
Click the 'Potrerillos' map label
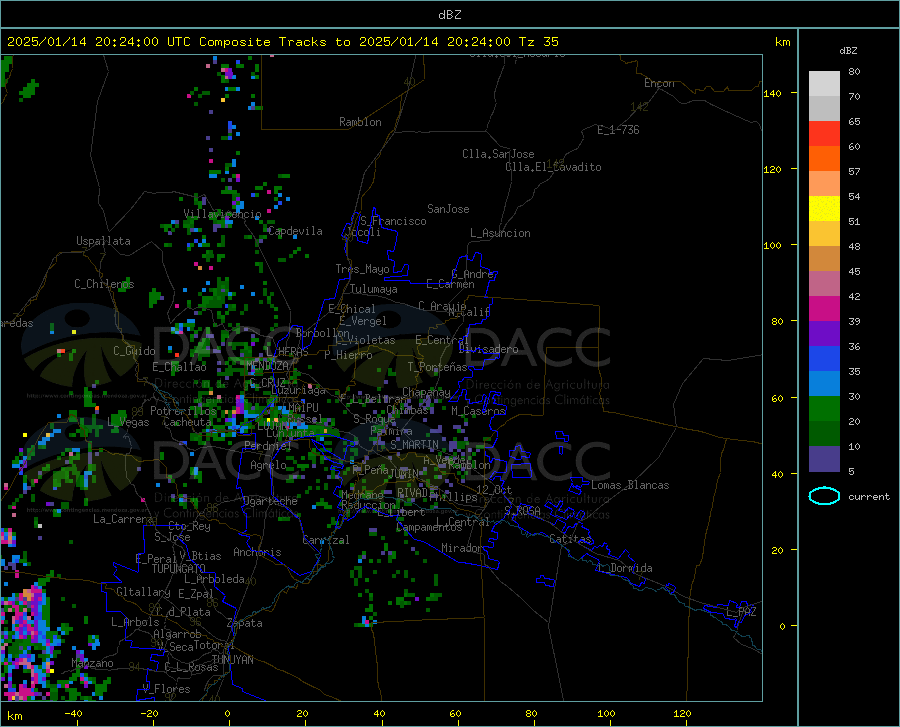click(183, 411)
